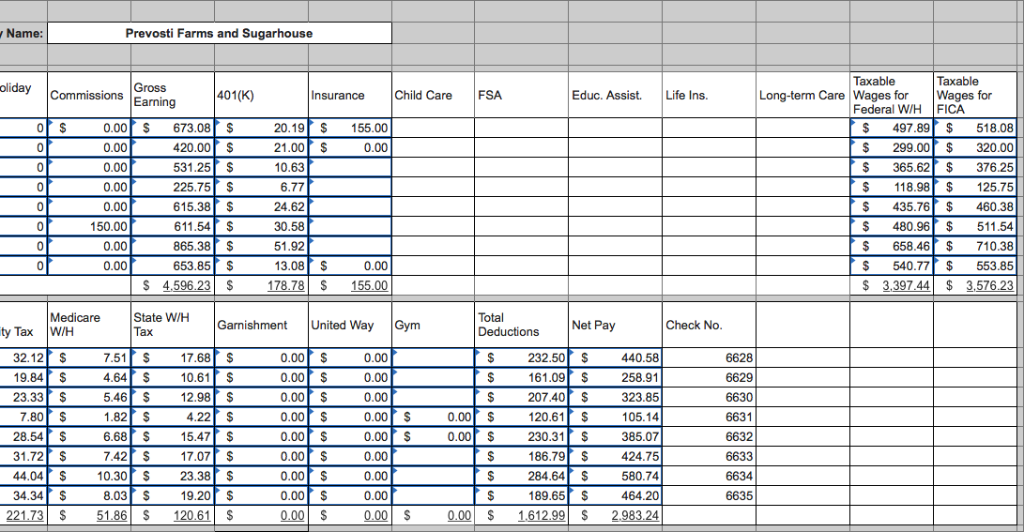Image resolution: width=1024 pixels, height=532 pixels.
Task: Click social security total 221.73
Action: 24,515
